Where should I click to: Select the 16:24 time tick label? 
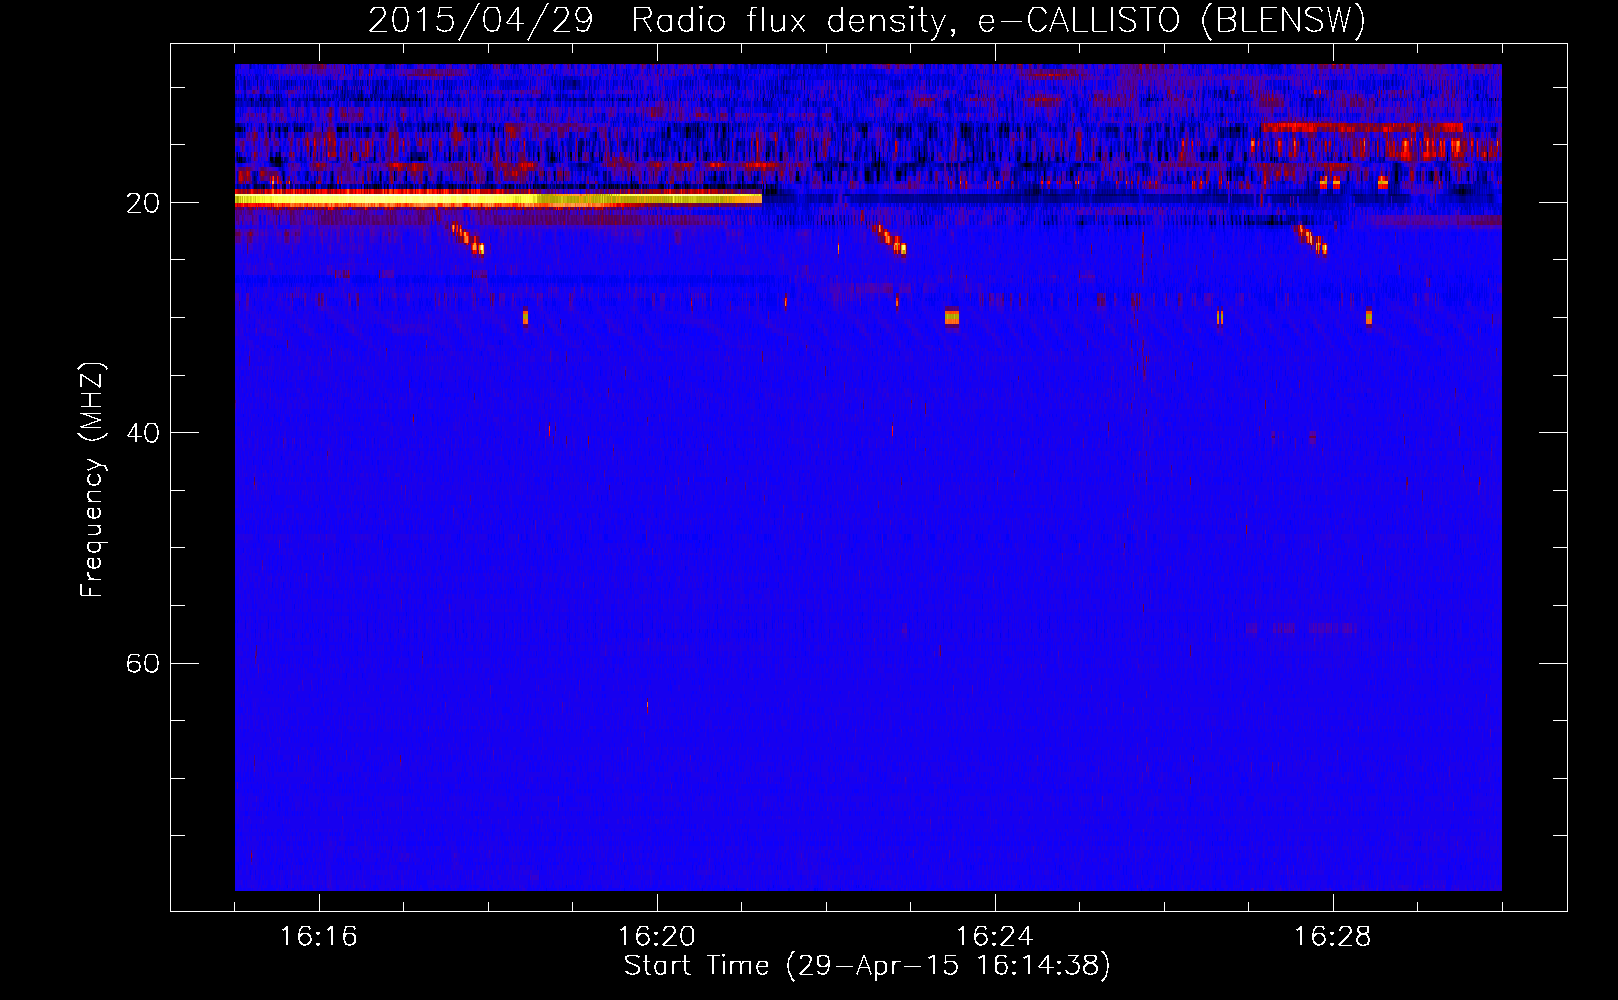click(x=995, y=937)
